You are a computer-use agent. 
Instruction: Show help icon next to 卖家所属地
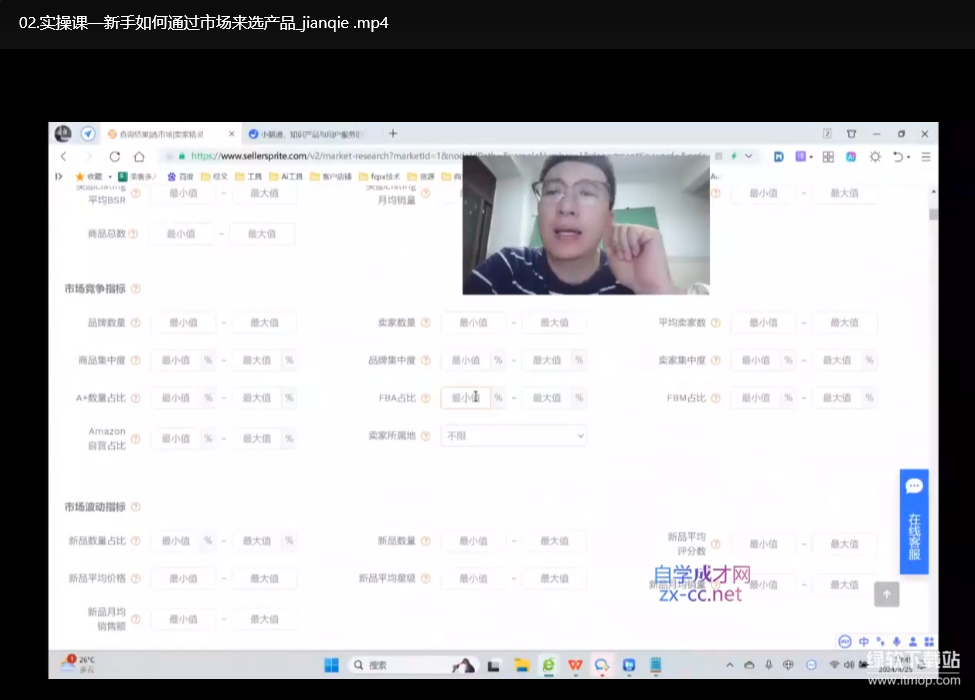click(x=425, y=436)
